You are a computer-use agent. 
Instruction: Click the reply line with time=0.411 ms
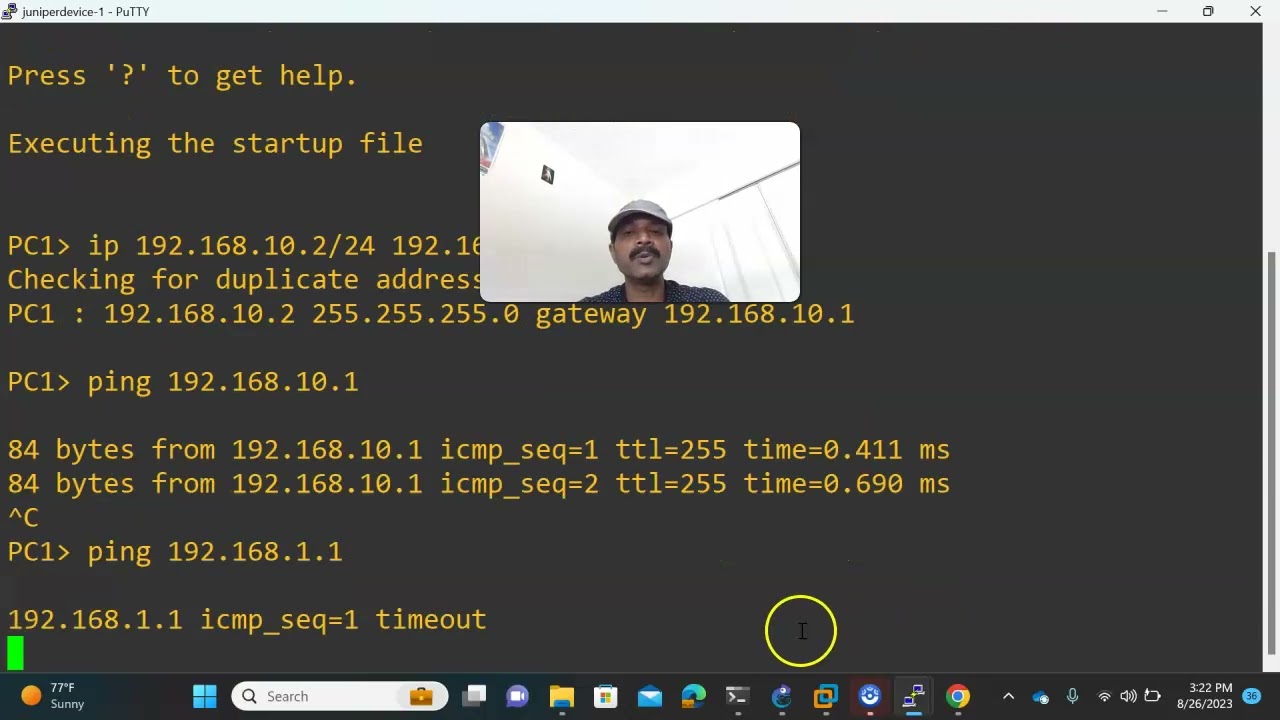coord(478,450)
